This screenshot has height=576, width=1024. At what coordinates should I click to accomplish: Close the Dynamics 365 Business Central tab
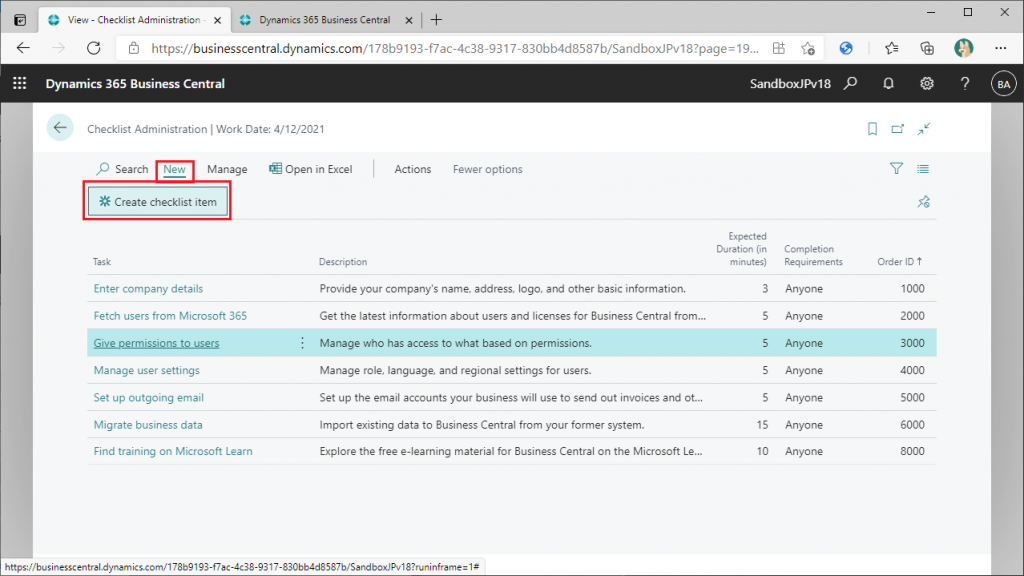pyautogui.click(x=409, y=20)
